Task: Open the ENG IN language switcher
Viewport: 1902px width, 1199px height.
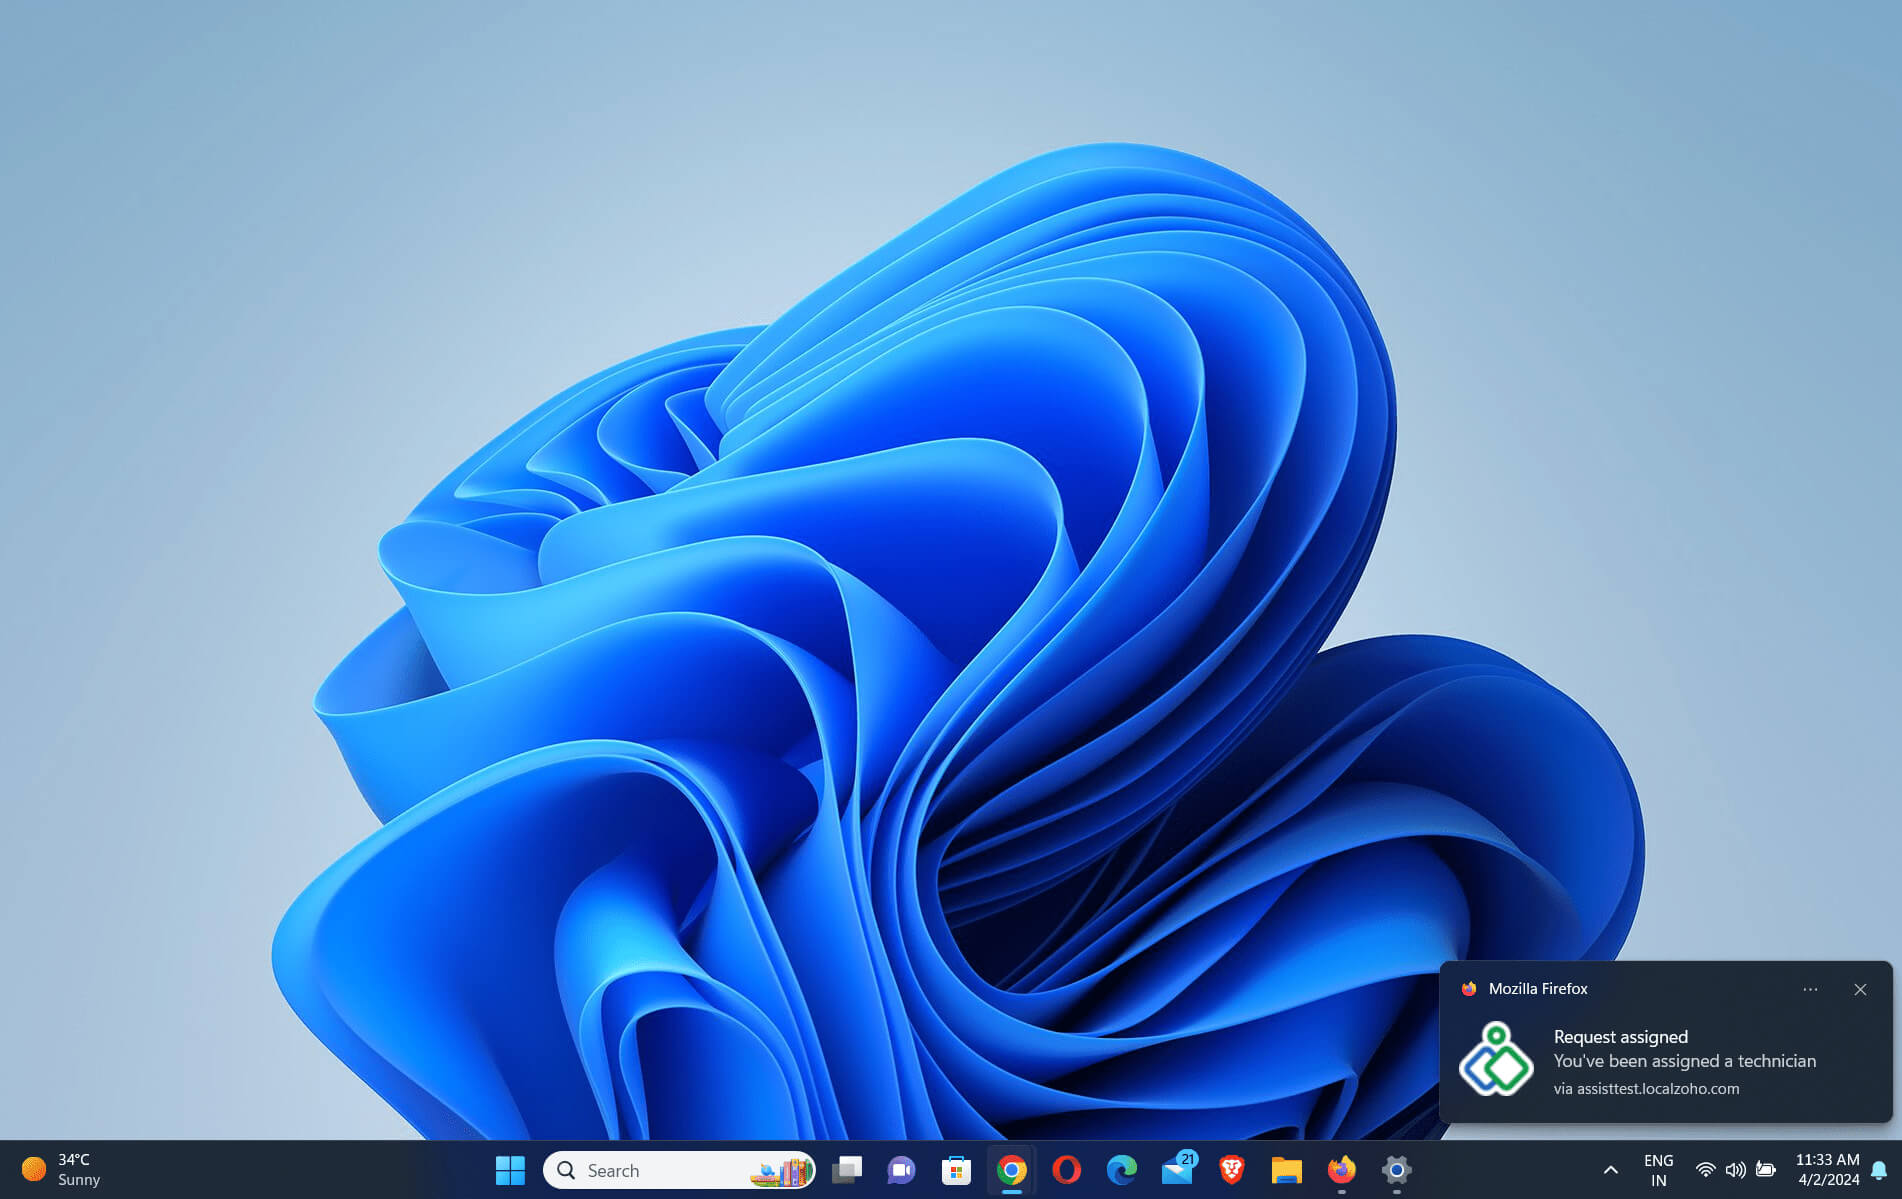Action: 1658,1170
